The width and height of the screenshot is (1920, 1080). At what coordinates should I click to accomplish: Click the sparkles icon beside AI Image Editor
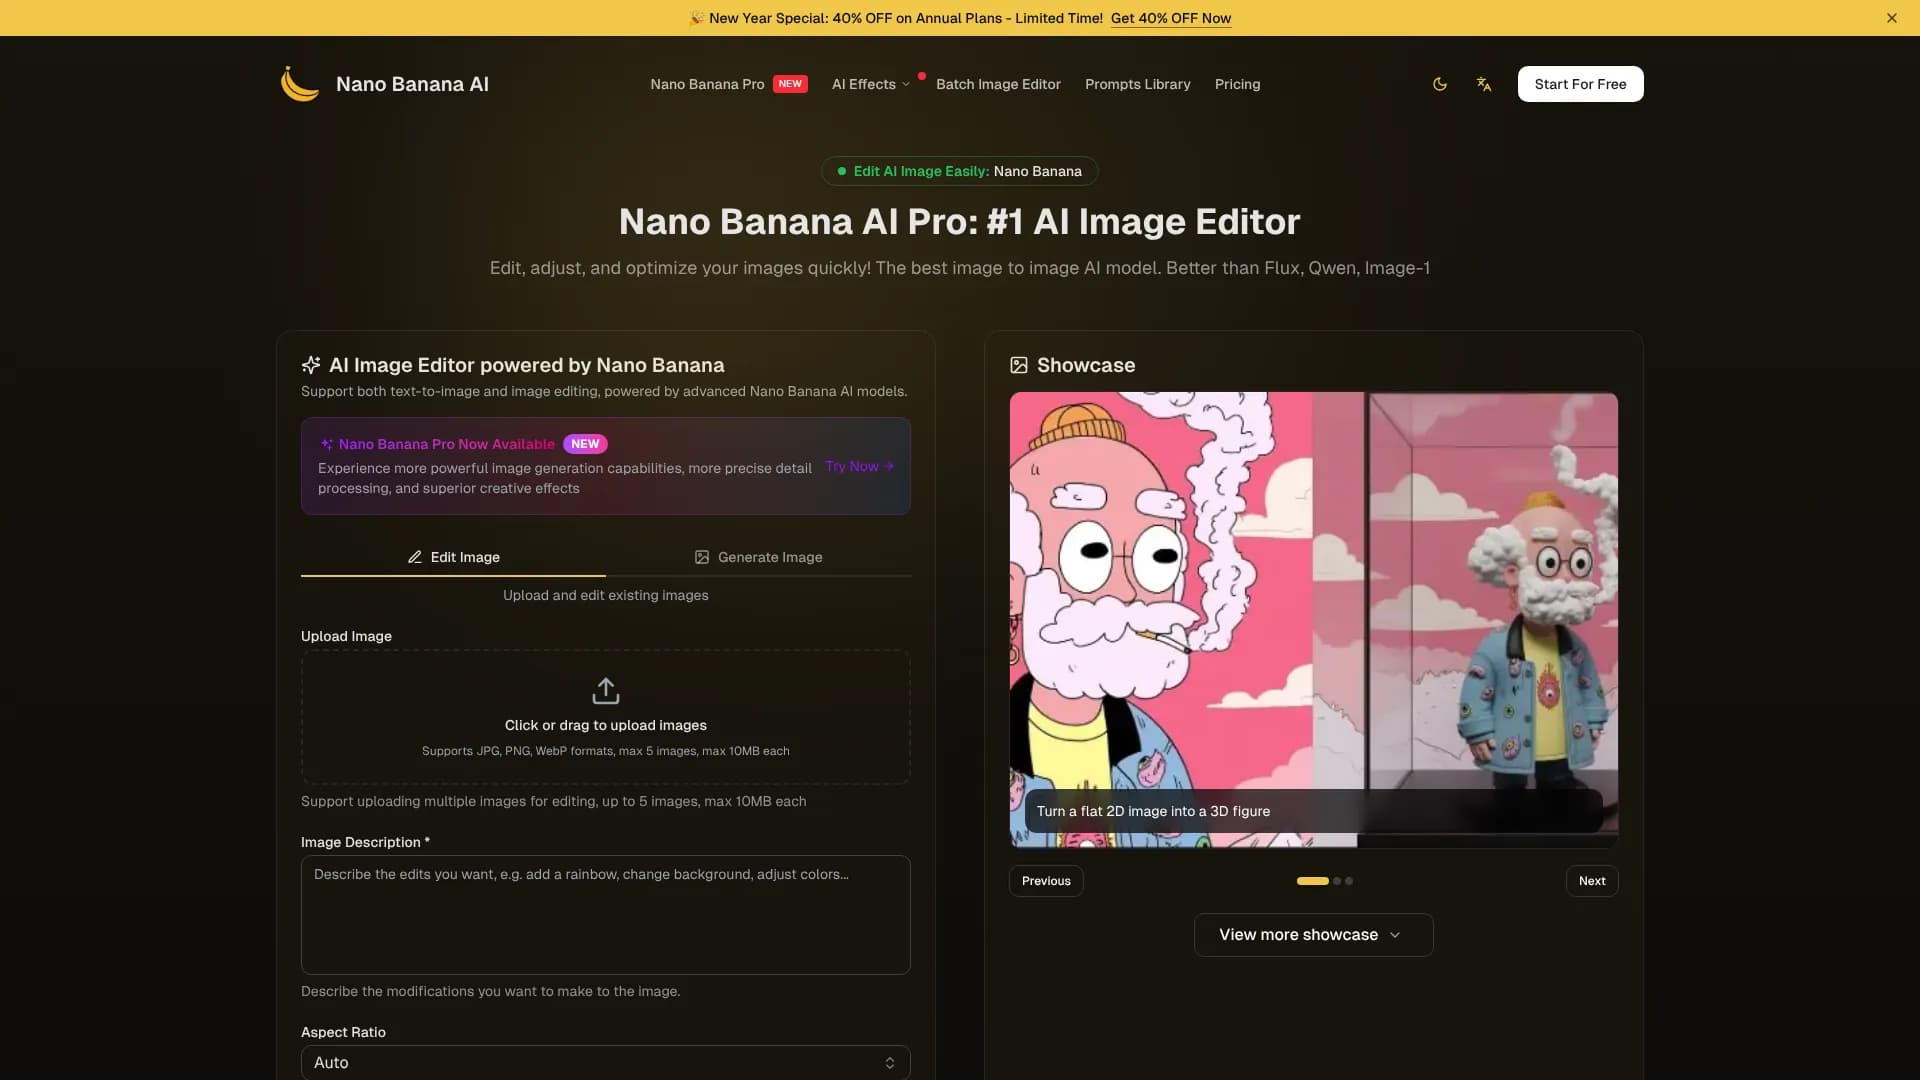point(310,365)
